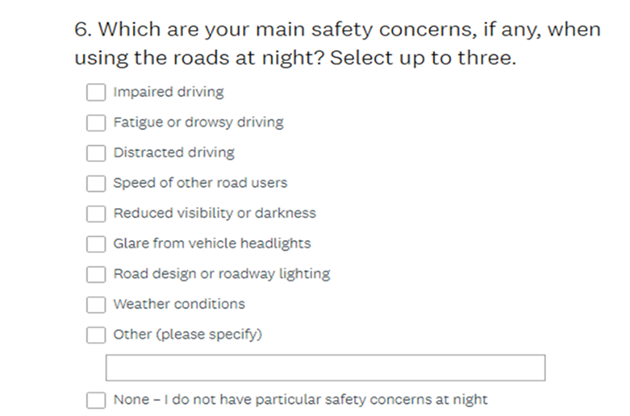Click the "Road design or roadway lighting" label
The width and height of the screenshot is (630, 416).
click(221, 273)
